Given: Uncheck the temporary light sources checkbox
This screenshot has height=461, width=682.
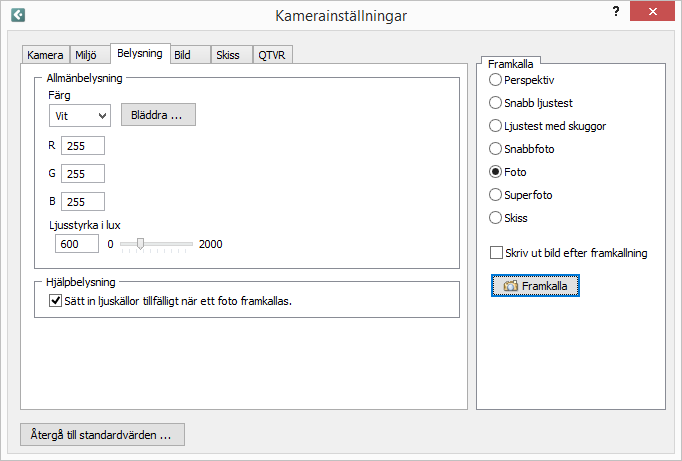Looking at the screenshot, I should pos(56,301).
